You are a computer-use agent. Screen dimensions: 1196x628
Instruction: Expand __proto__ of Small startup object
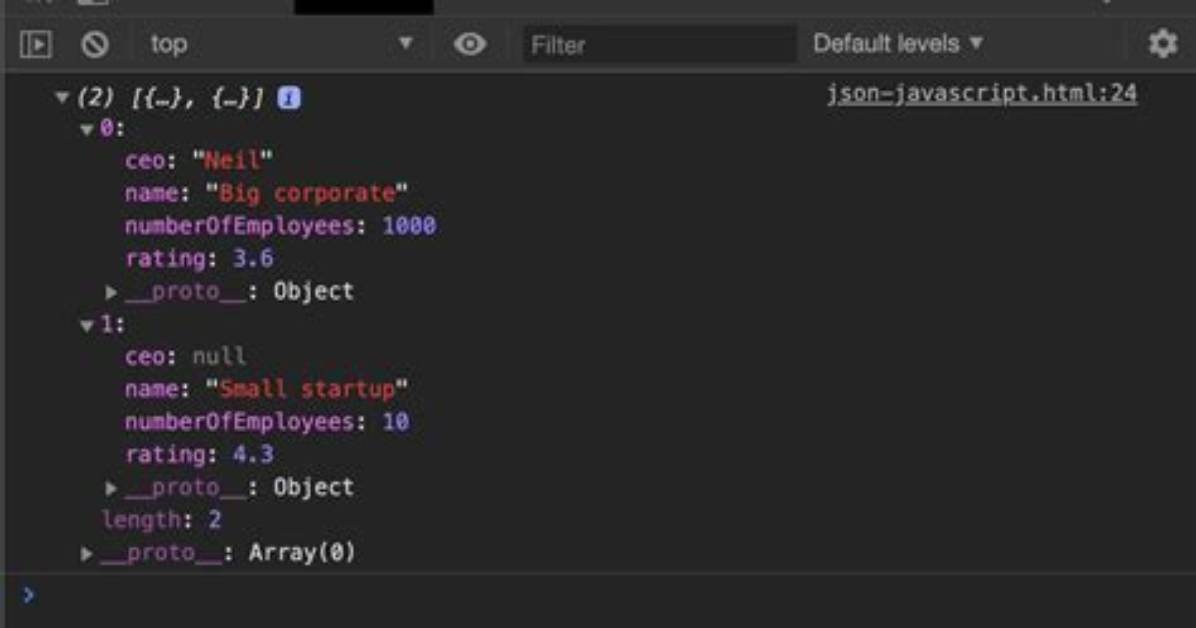tap(111, 488)
